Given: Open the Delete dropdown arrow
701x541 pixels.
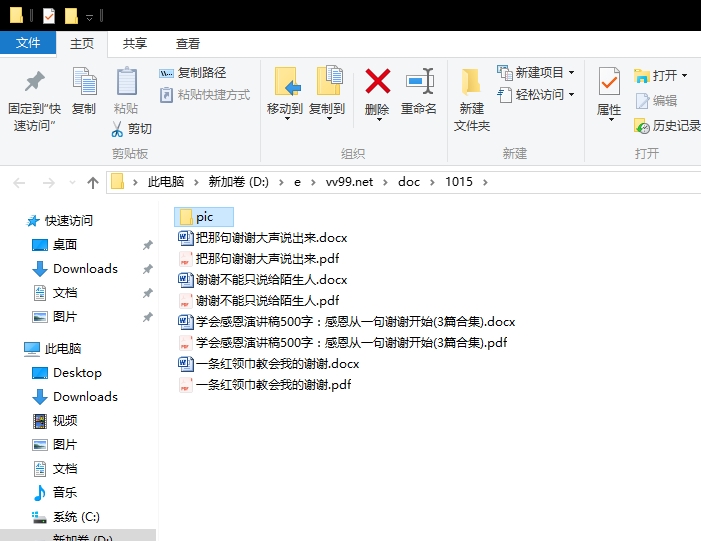Looking at the screenshot, I should click(379, 120).
